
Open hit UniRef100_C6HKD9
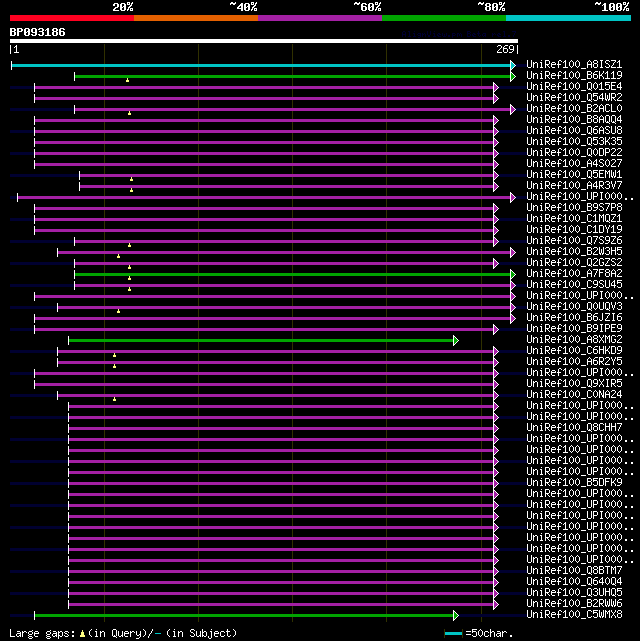[574, 351]
